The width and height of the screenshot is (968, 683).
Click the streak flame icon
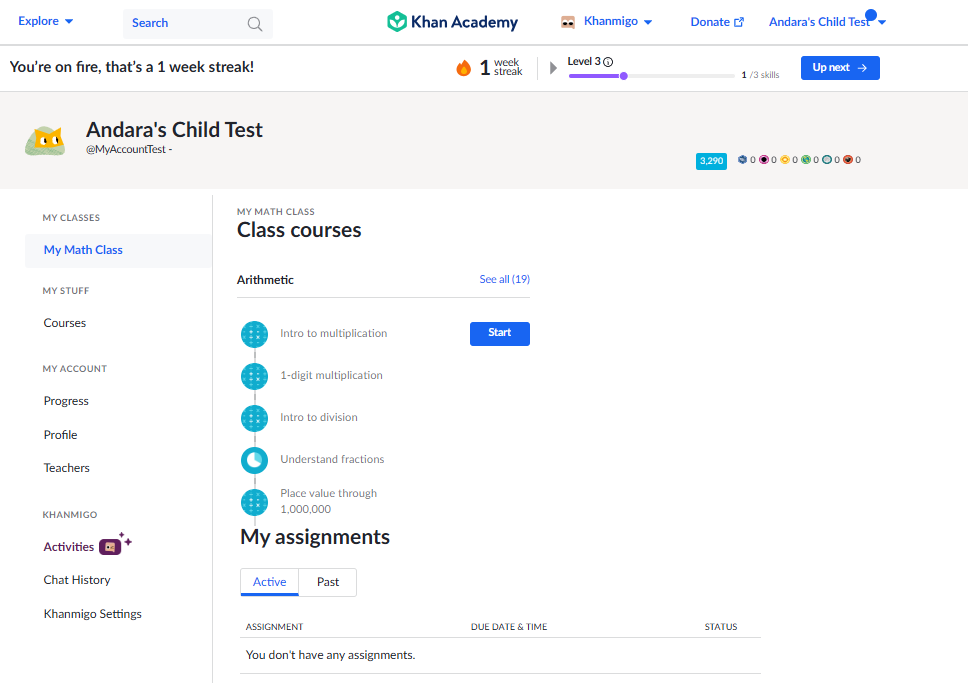tap(463, 68)
